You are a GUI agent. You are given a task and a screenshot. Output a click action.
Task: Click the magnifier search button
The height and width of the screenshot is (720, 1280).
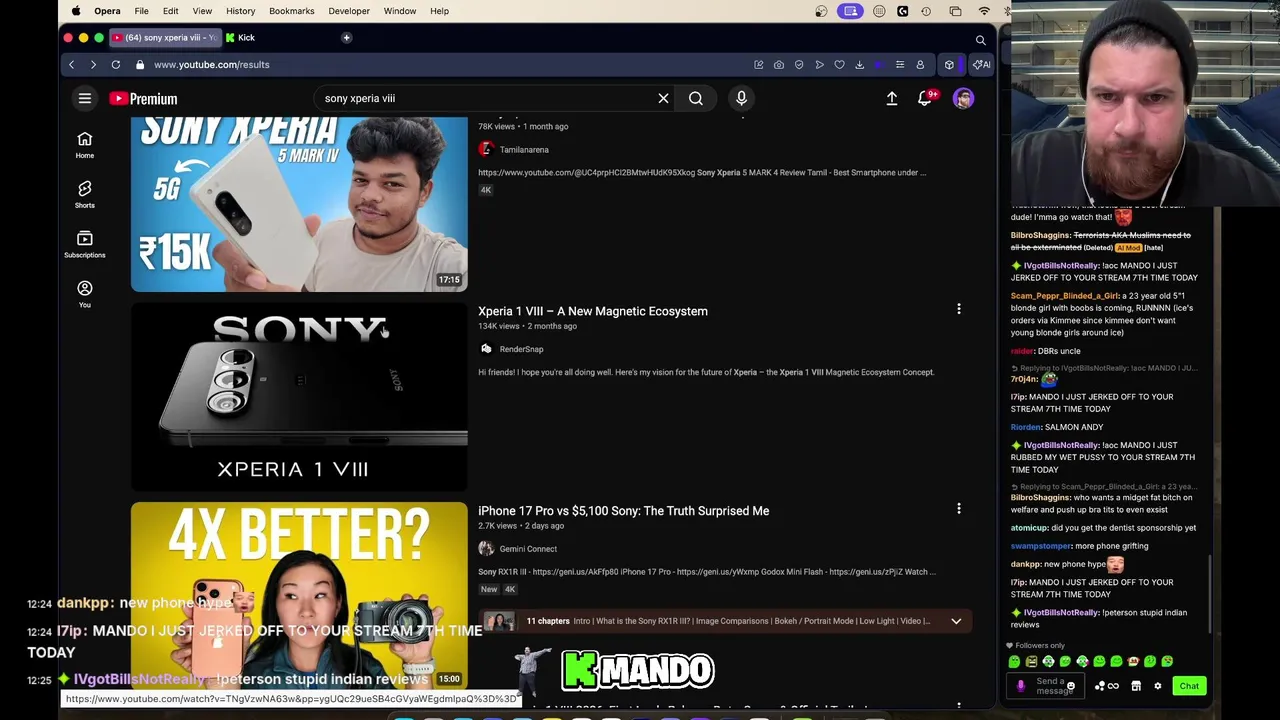(x=696, y=98)
